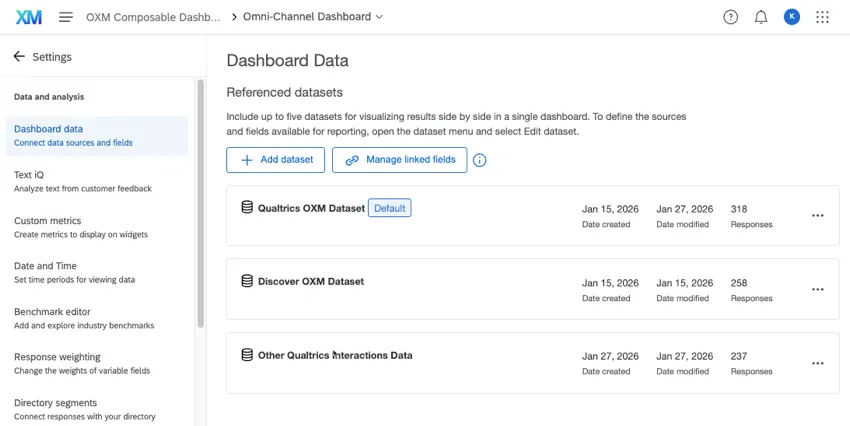Viewport: 850px width, 426px height.
Task: Open the hamburger navigation menu
Action: click(x=66, y=17)
